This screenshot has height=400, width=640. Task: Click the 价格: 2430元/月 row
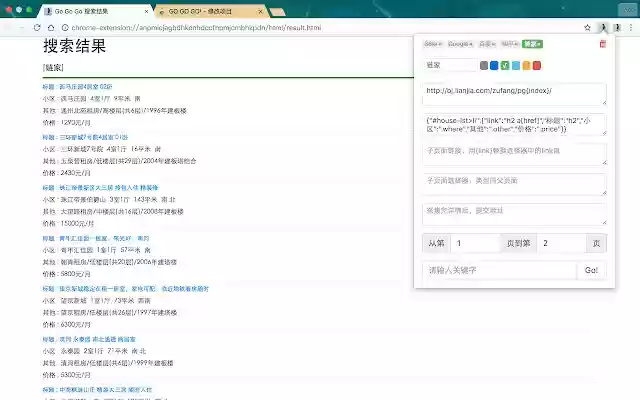67,173
